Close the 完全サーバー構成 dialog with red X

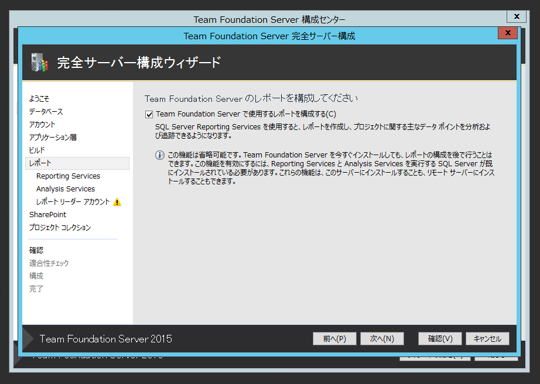click(x=508, y=33)
